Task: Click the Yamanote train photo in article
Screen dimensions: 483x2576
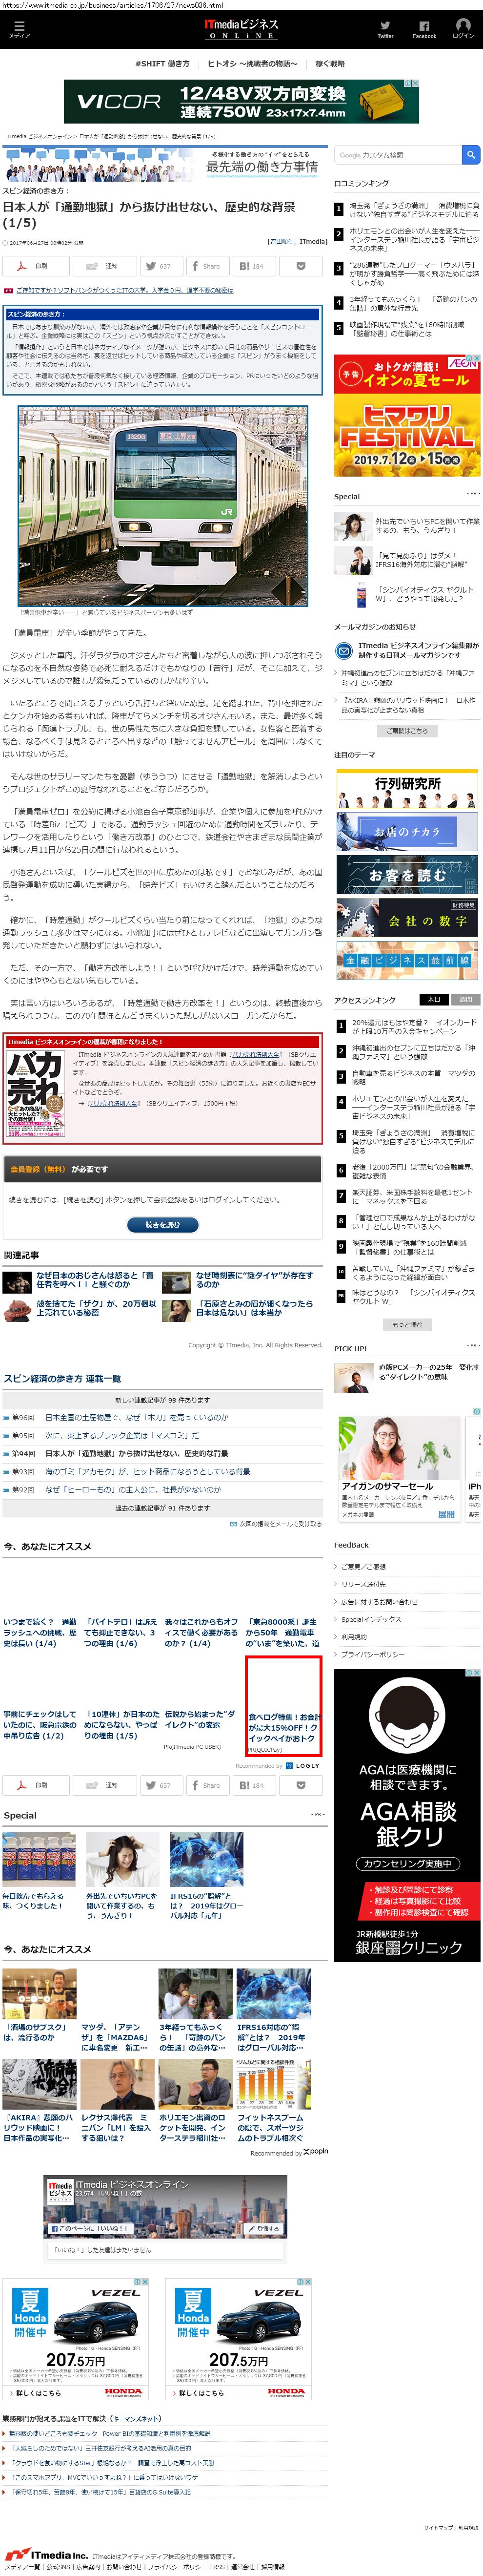Action: click(x=162, y=506)
